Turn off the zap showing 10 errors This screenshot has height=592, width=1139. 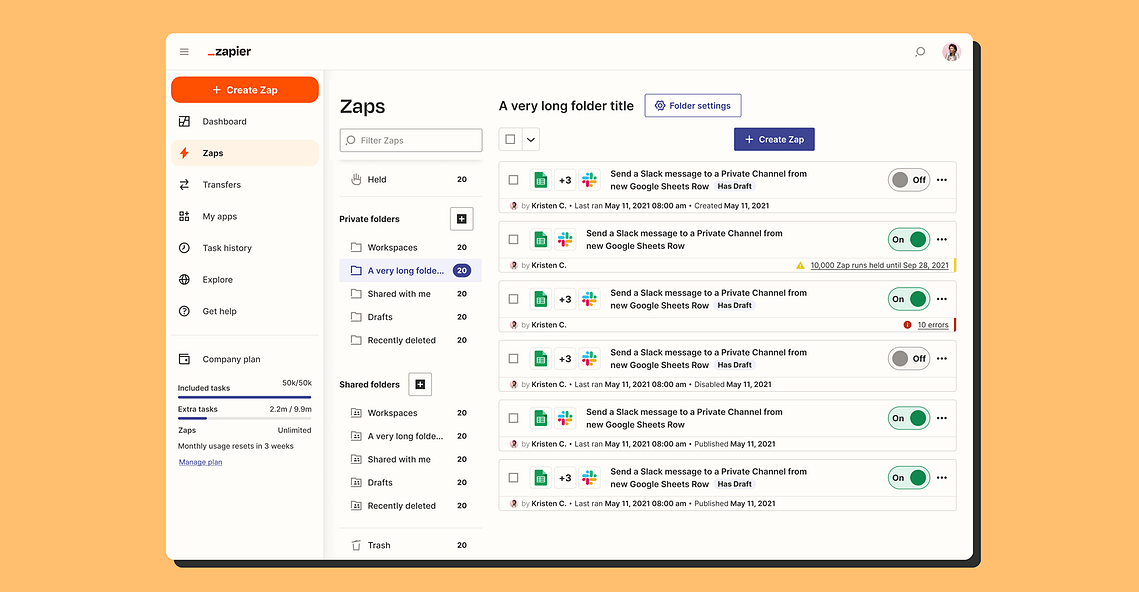[x=909, y=299]
